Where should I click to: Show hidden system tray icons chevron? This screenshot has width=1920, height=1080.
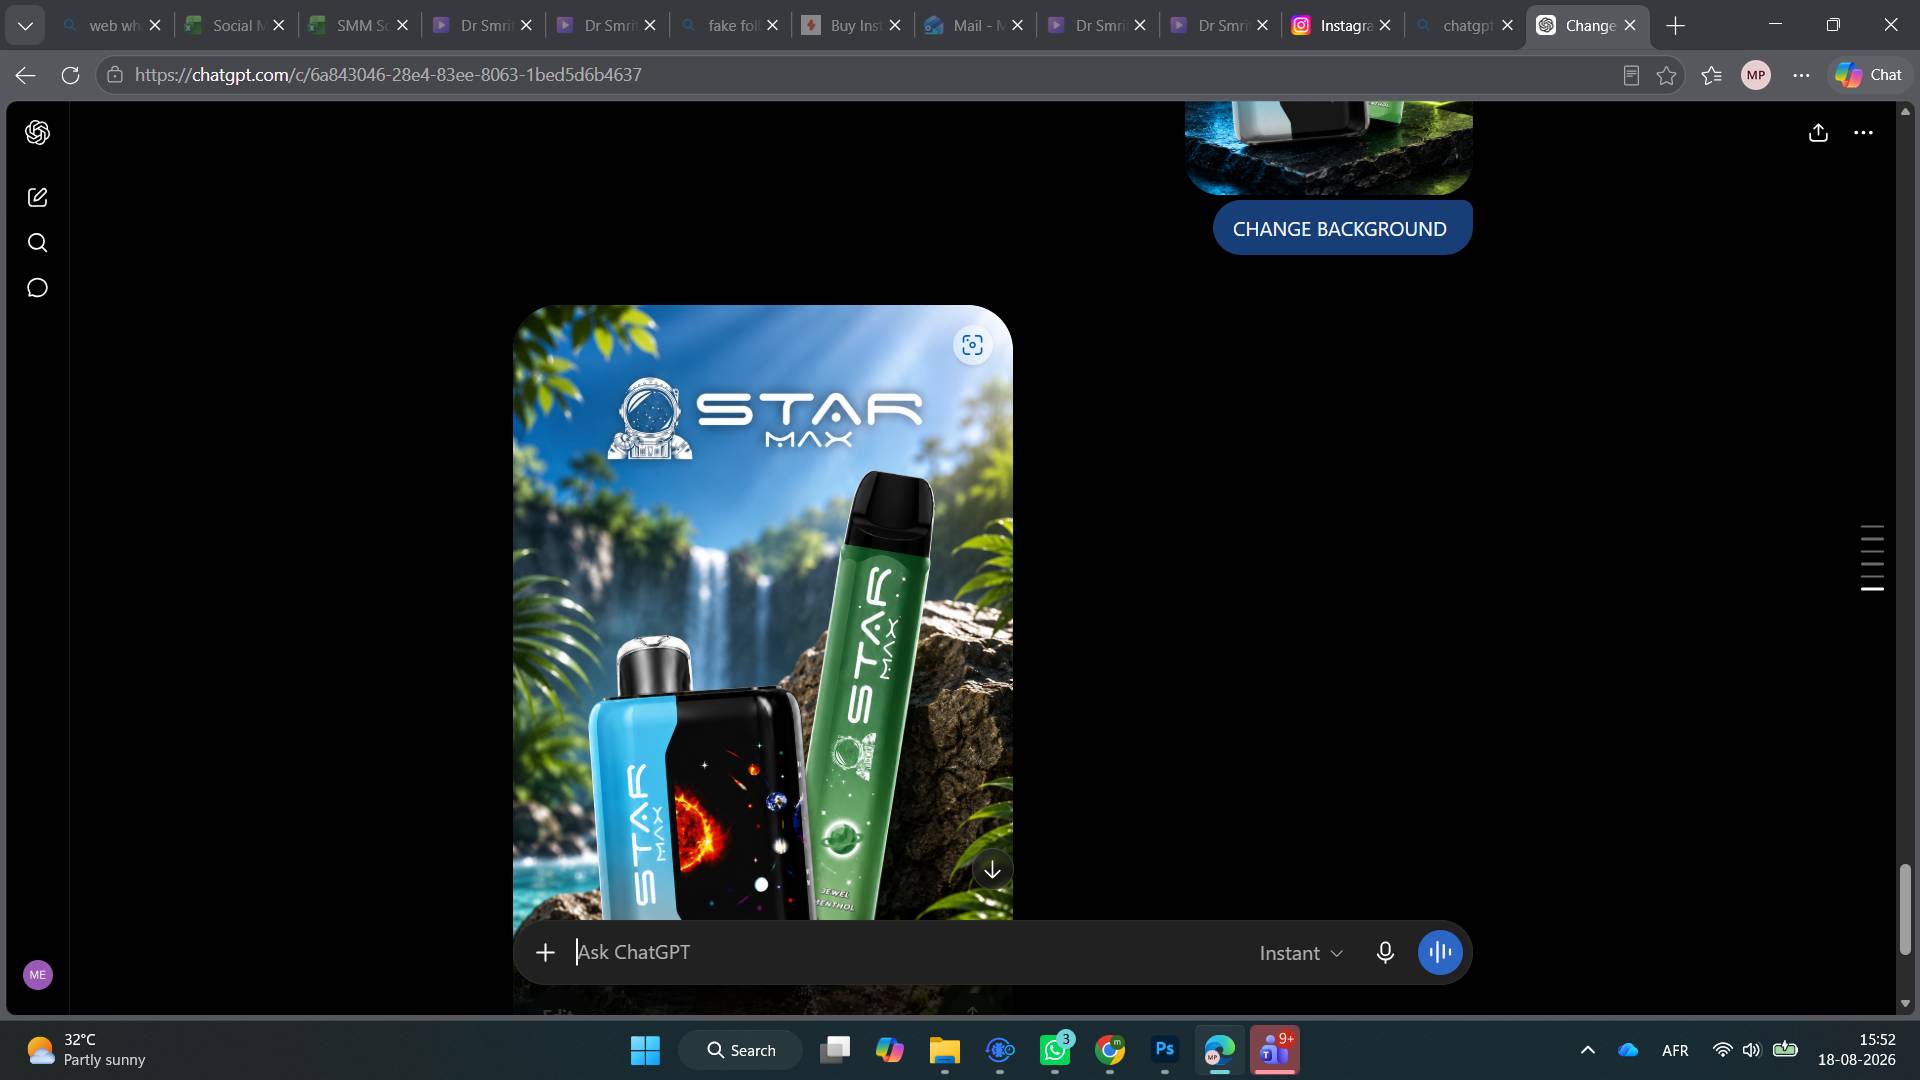pyautogui.click(x=1587, y=1050)
